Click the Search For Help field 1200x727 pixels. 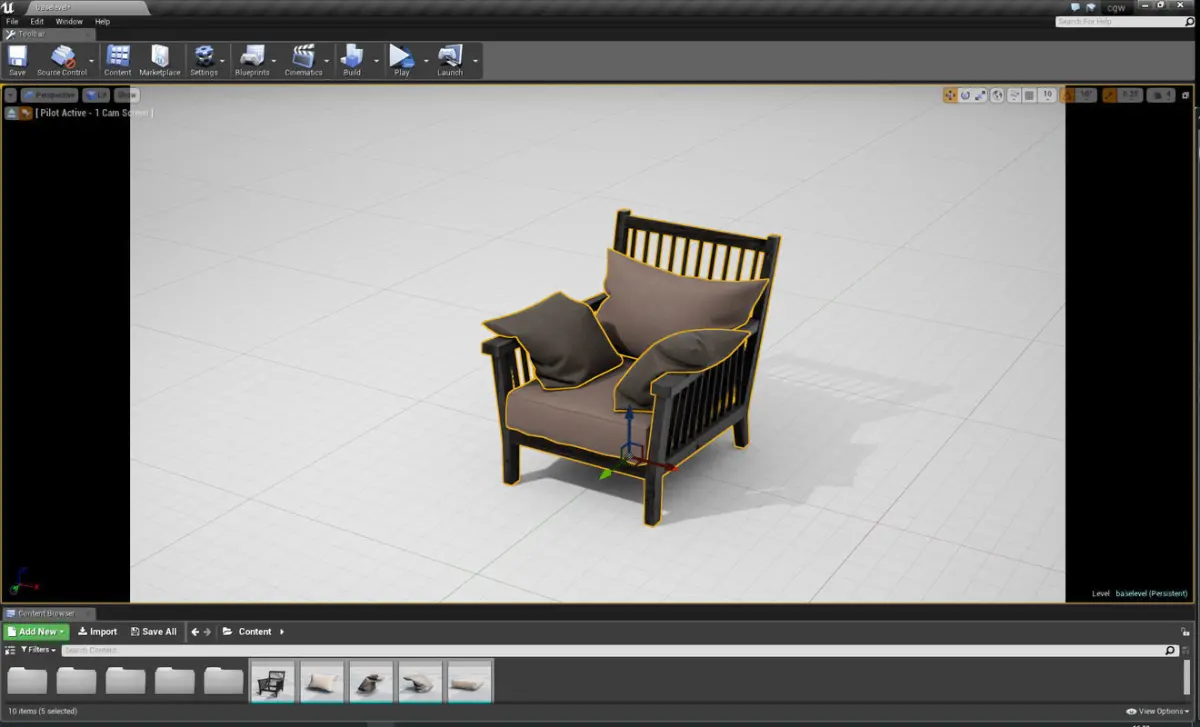coord(1124,21)
